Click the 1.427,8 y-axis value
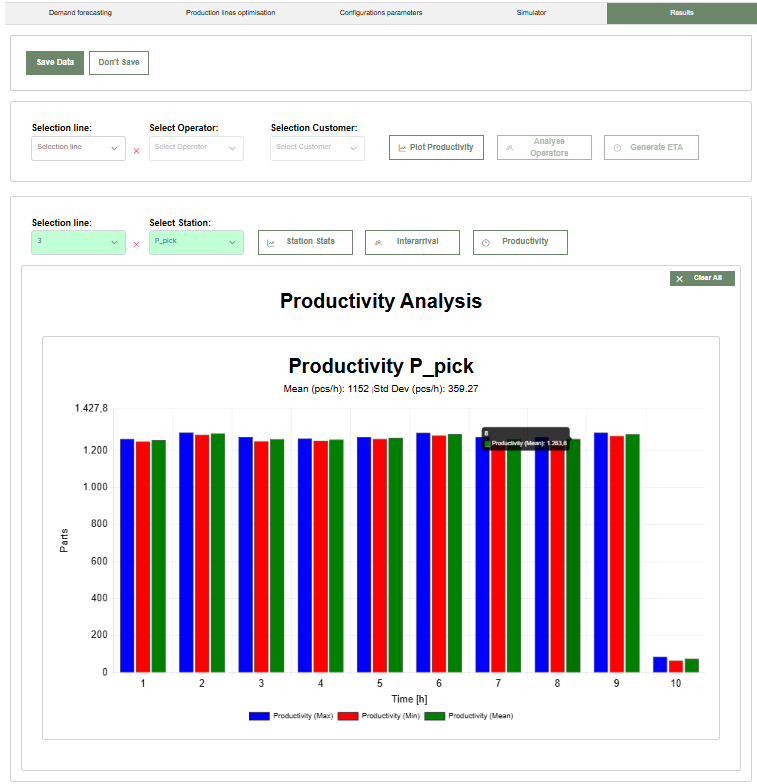The height and width of the screenshot is (784, 757). pyautogui.click(x=91, y=408)
